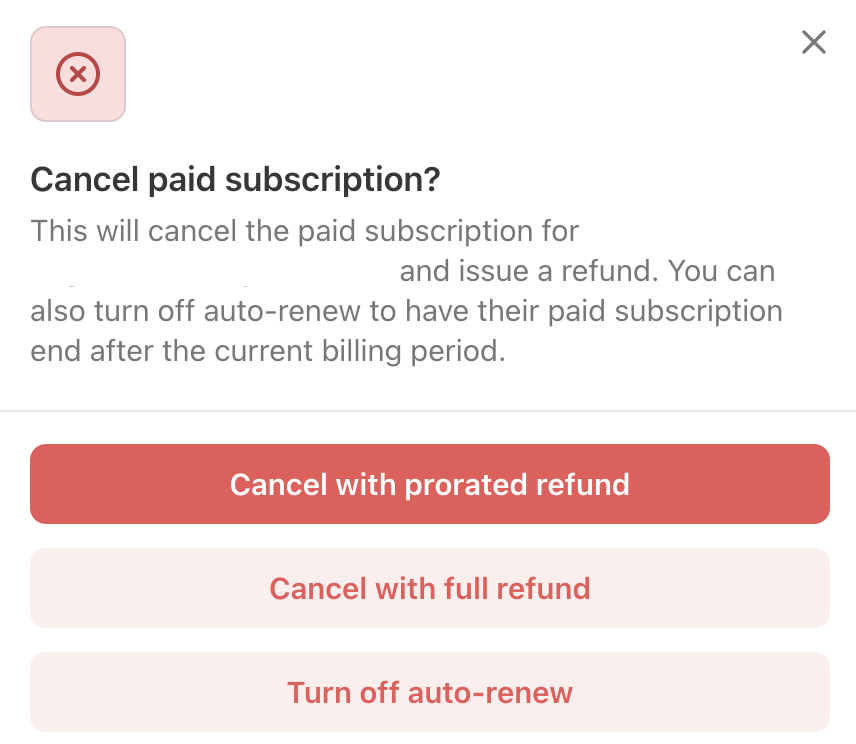This screenshot has width=856, height=744.
Task: Click the description paragraph about refund
Action: pos(407,290)
